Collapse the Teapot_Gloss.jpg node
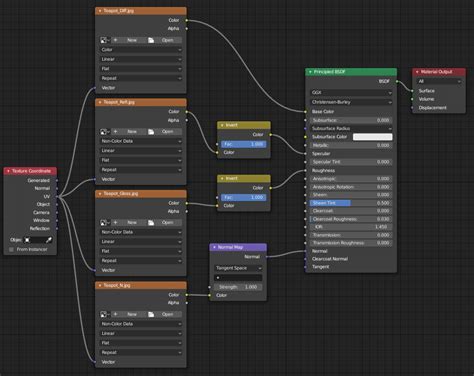The image size is (474, 376). click(99, 194)
